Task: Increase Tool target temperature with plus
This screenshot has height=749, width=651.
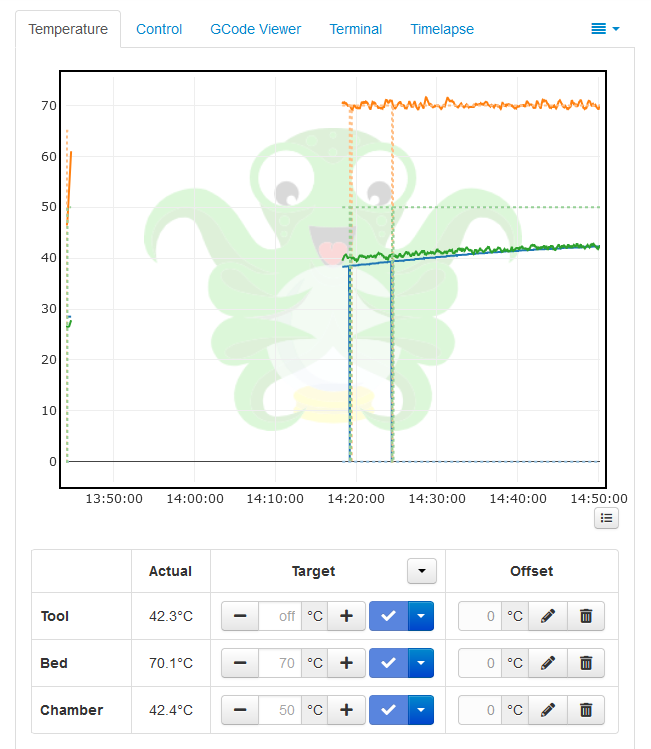Action: tap(346, 616)
